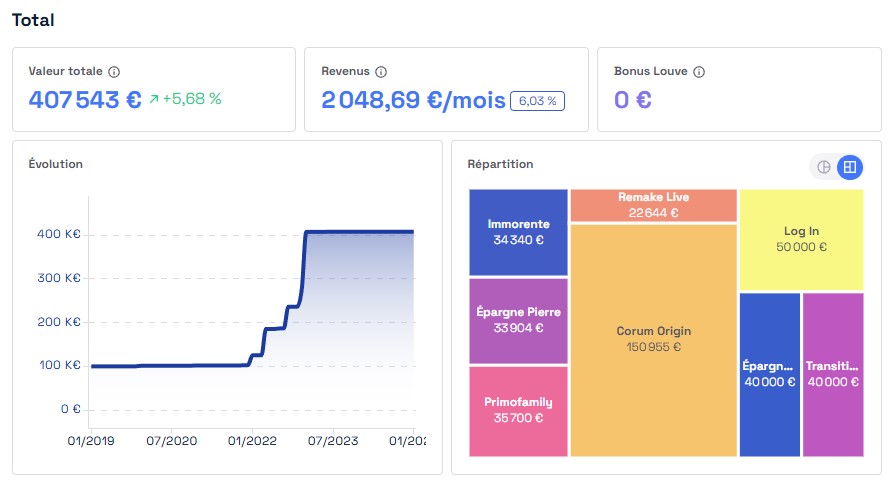Select the Épargne Pierre purple tile
This screenshot has width=889, height=480.
518,321
